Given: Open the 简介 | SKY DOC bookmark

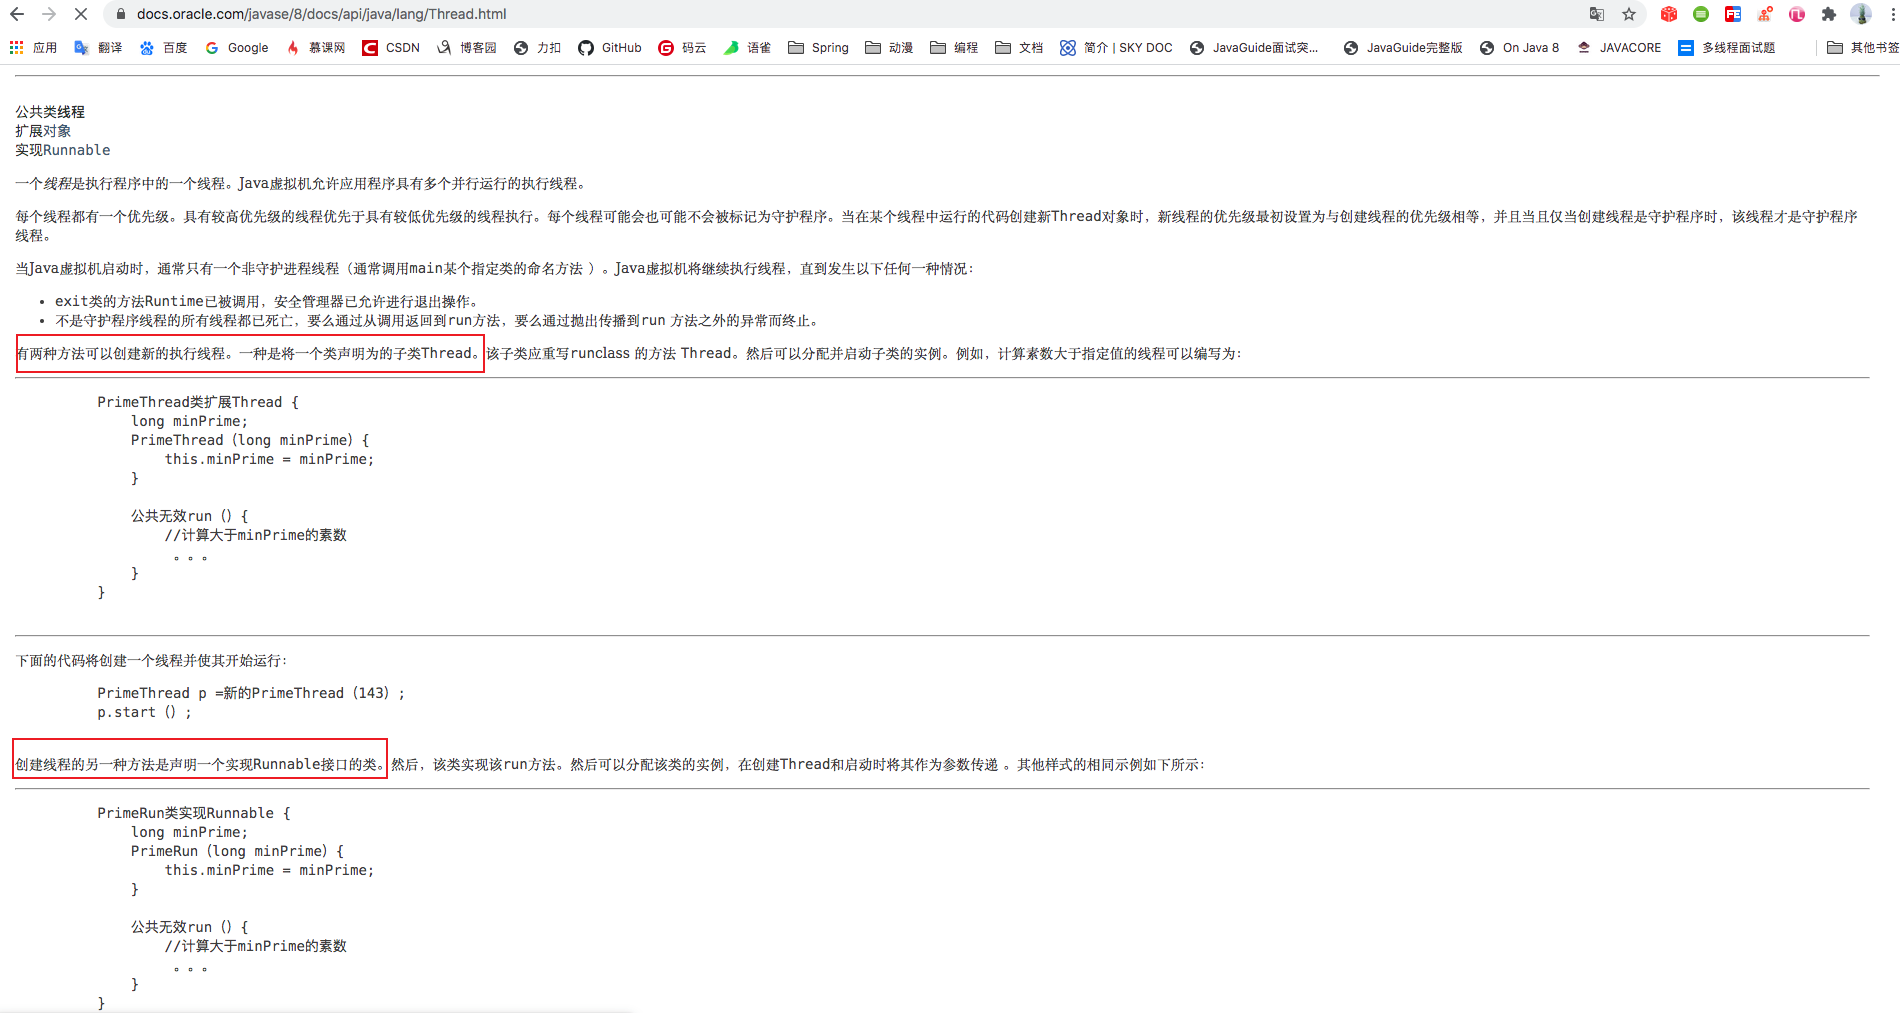Looking at the screenshot, I should point(1116,48).
